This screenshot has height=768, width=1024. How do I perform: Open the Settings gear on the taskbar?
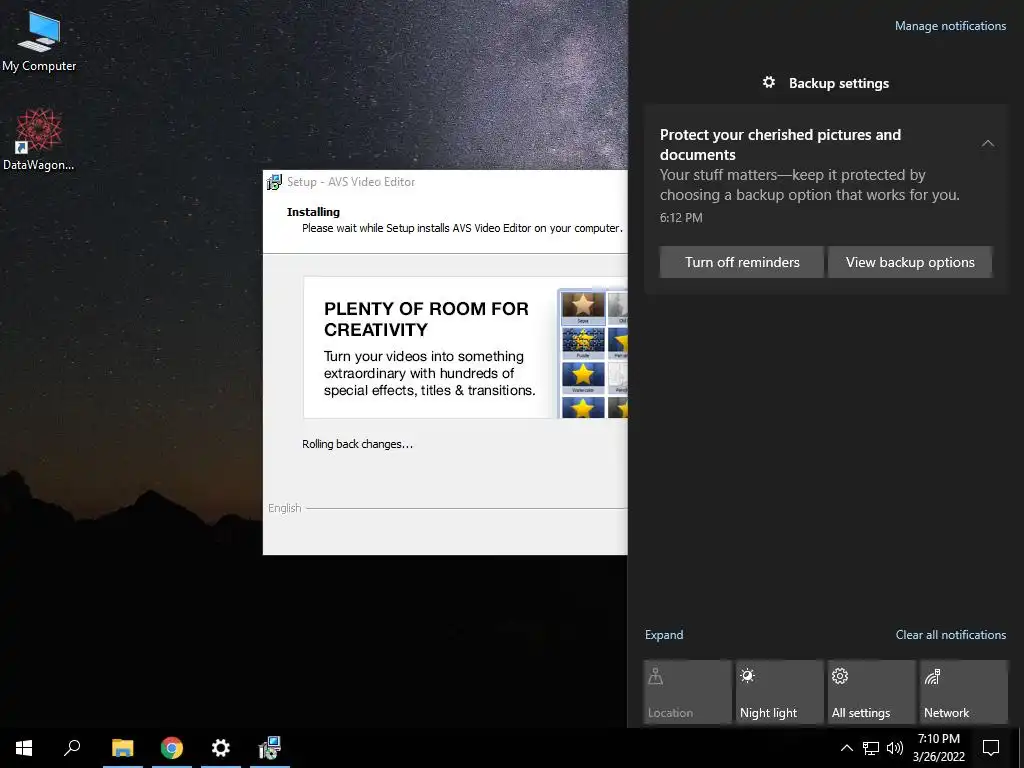[221, 748]
